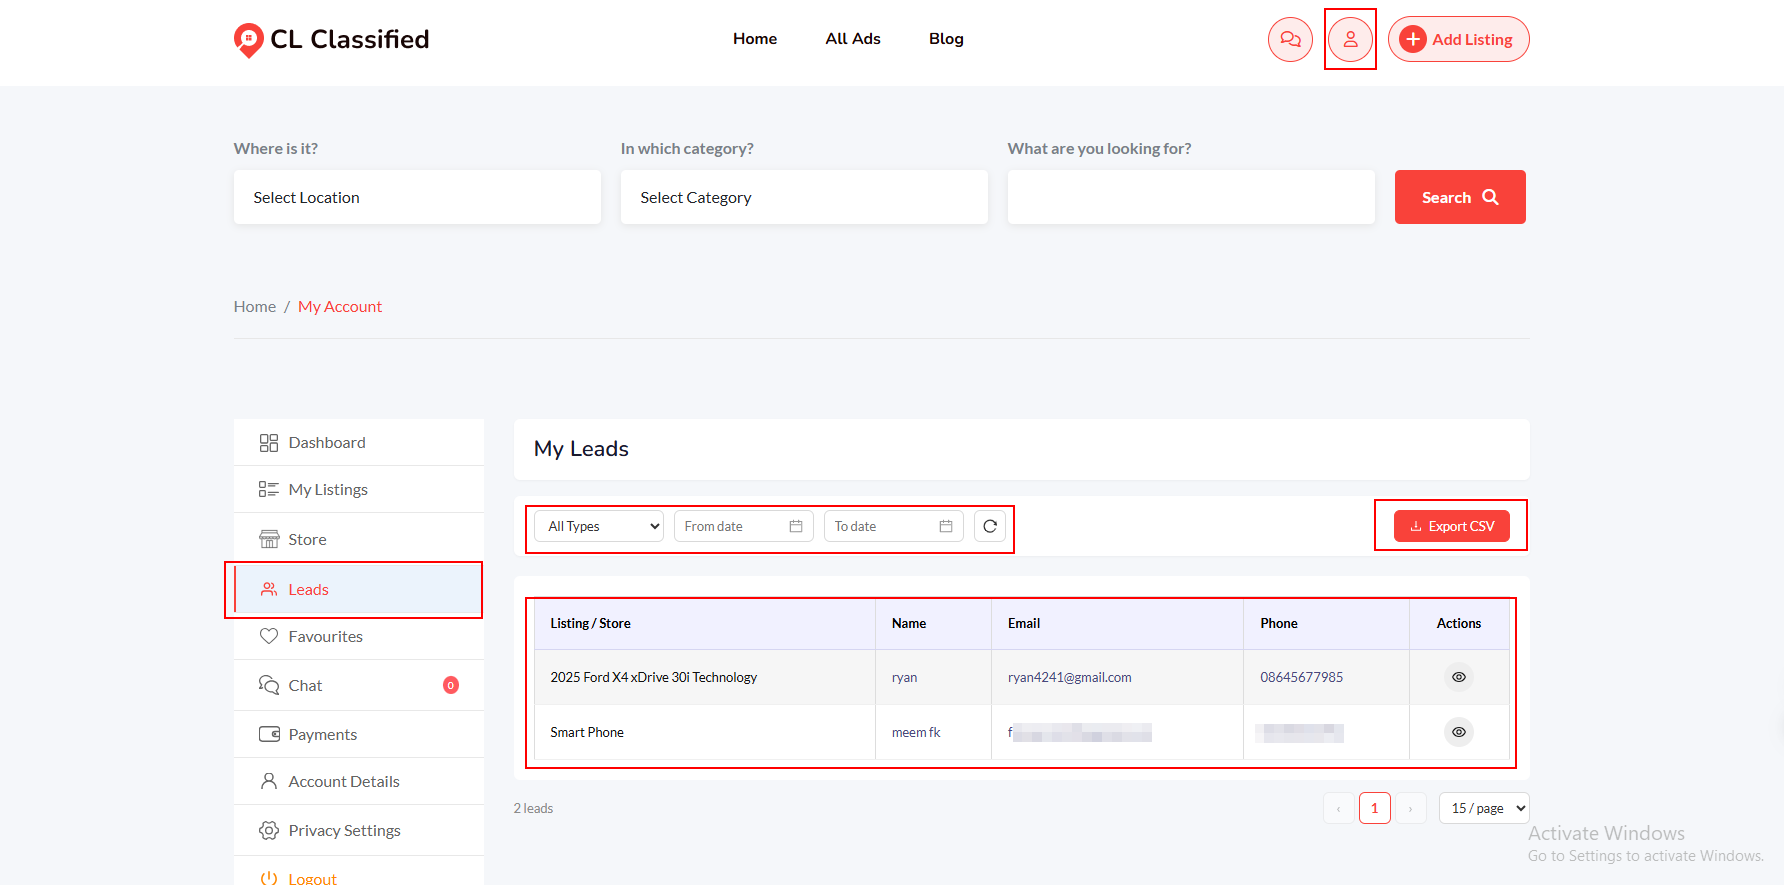Open Privacy Settings in the sidebar
Viewport: 1784px width, 885px height.
click(x=359, y=830)
